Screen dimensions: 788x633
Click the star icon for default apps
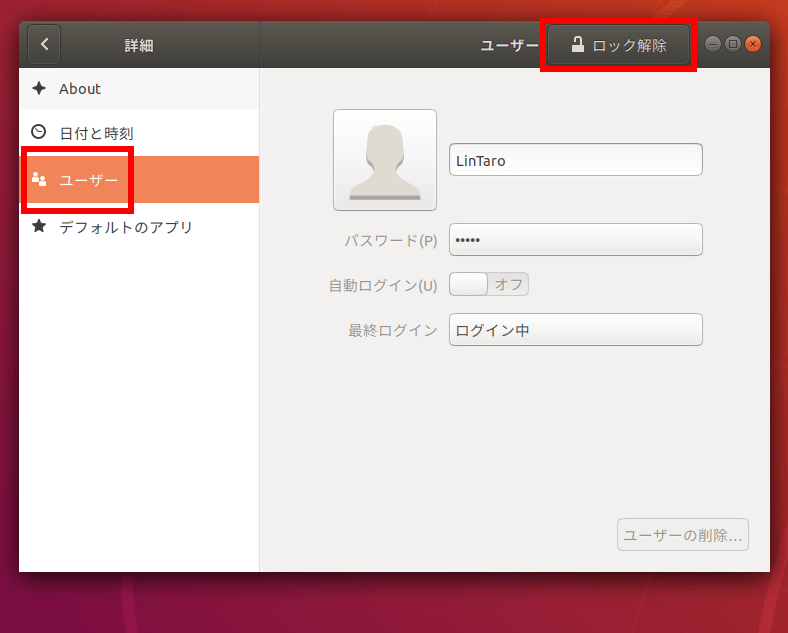coord(39,226)
